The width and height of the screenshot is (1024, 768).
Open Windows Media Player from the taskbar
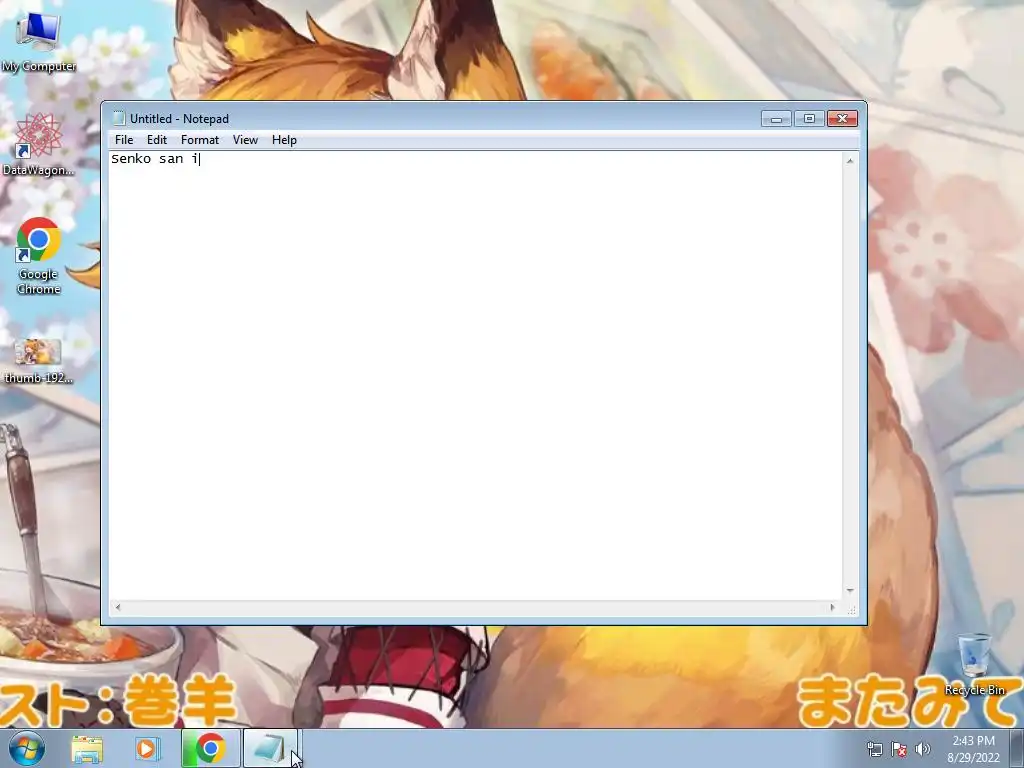point(148,749)
